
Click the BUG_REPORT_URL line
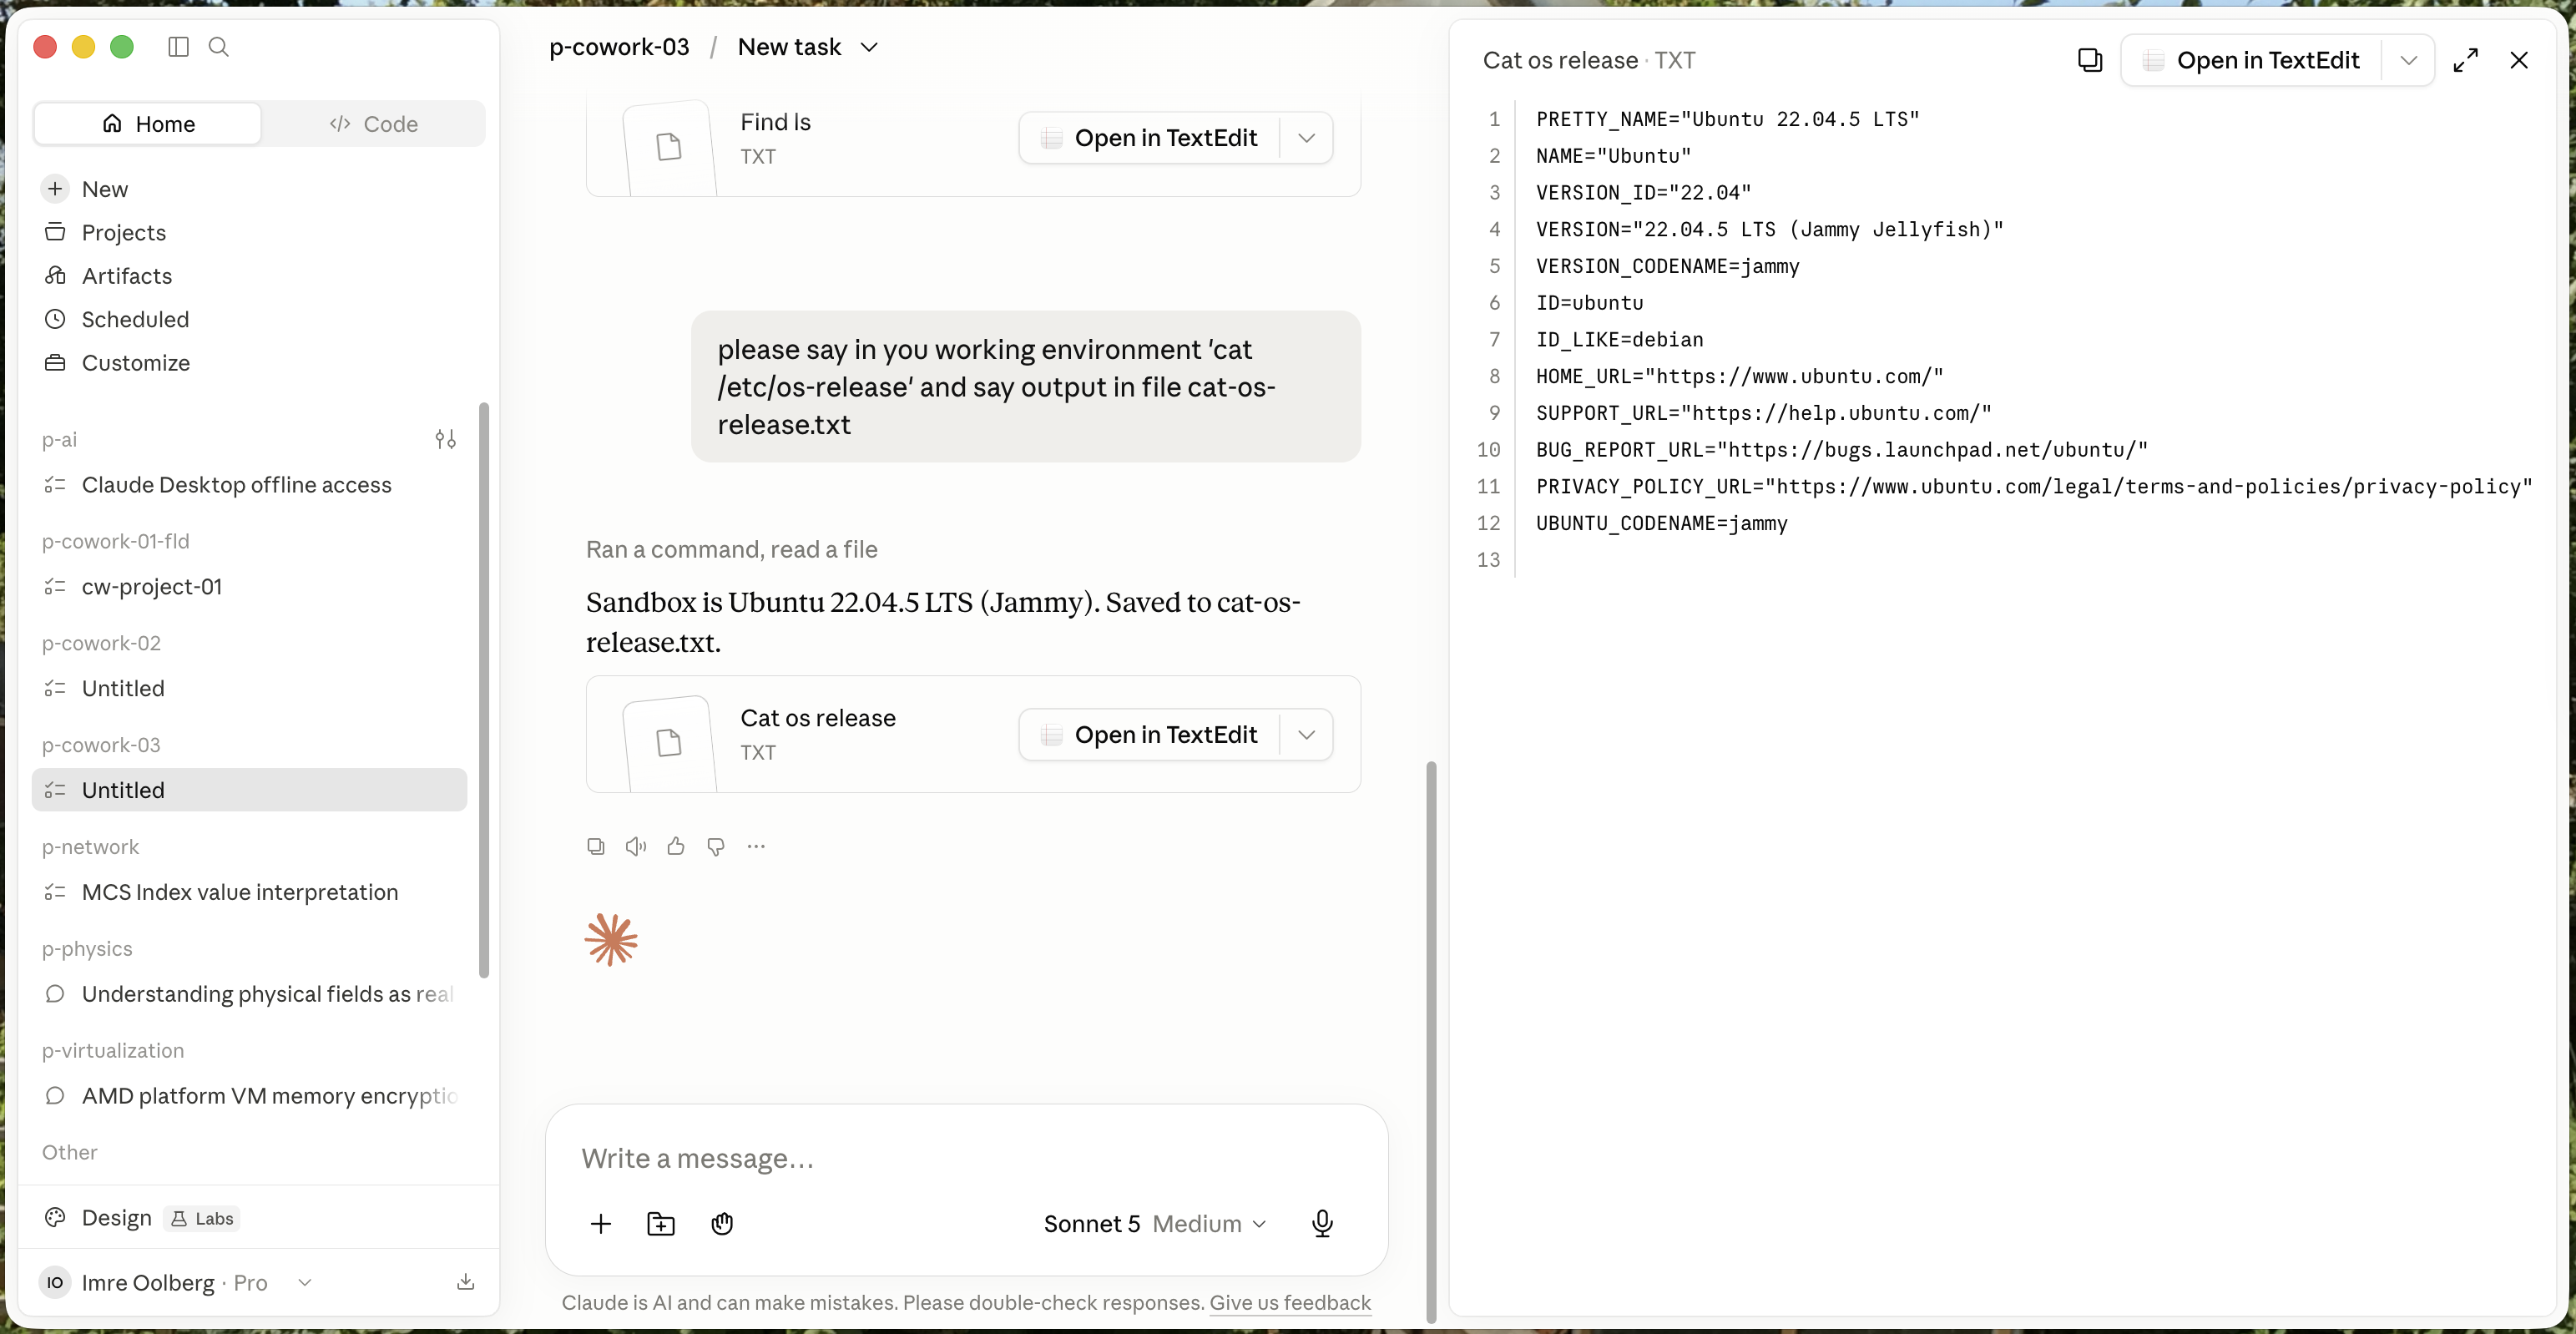1842,450
